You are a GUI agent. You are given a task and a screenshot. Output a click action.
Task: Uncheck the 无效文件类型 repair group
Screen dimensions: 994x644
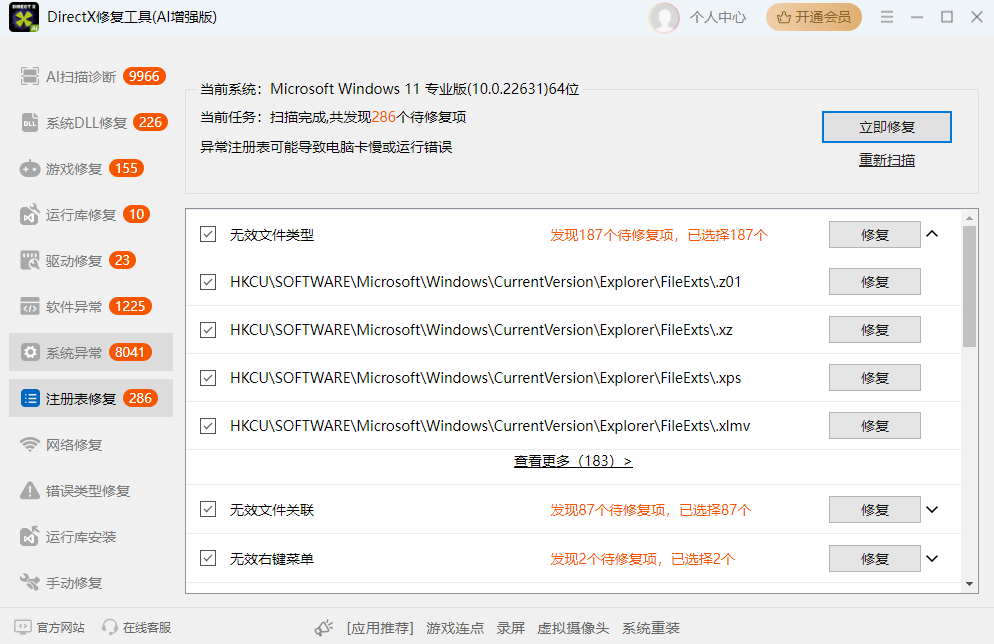pos(207,234)
